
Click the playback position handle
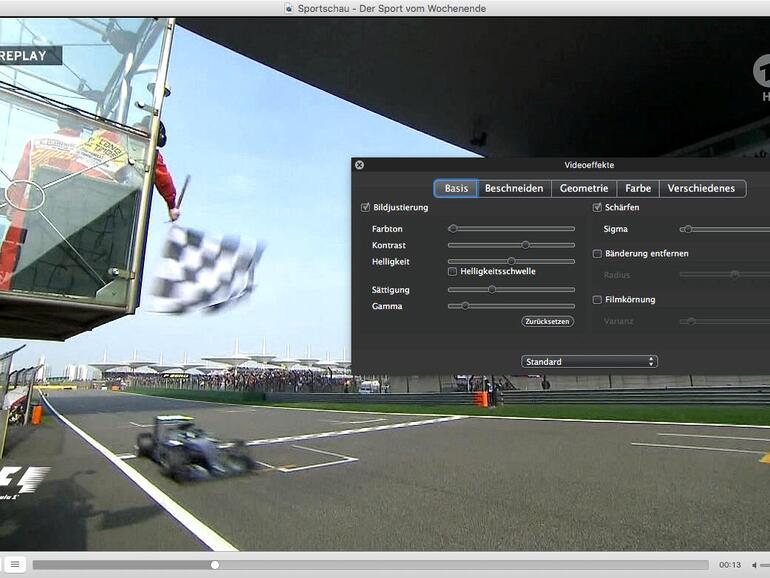coord(215,565)
